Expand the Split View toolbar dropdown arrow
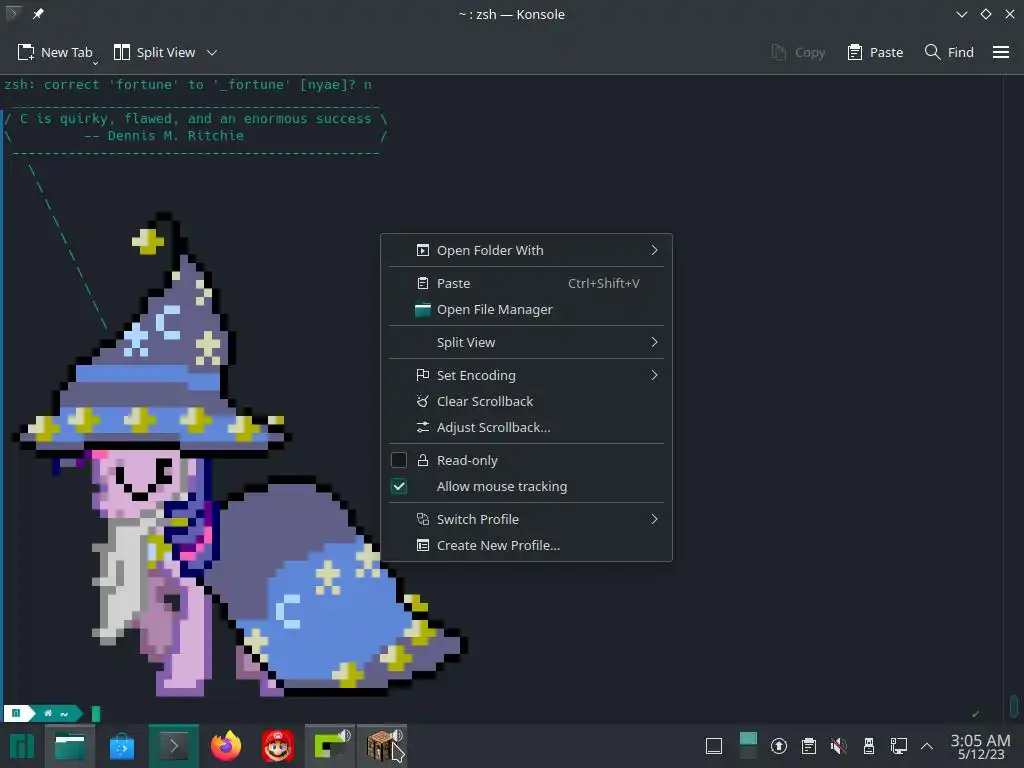 point(212,52)
